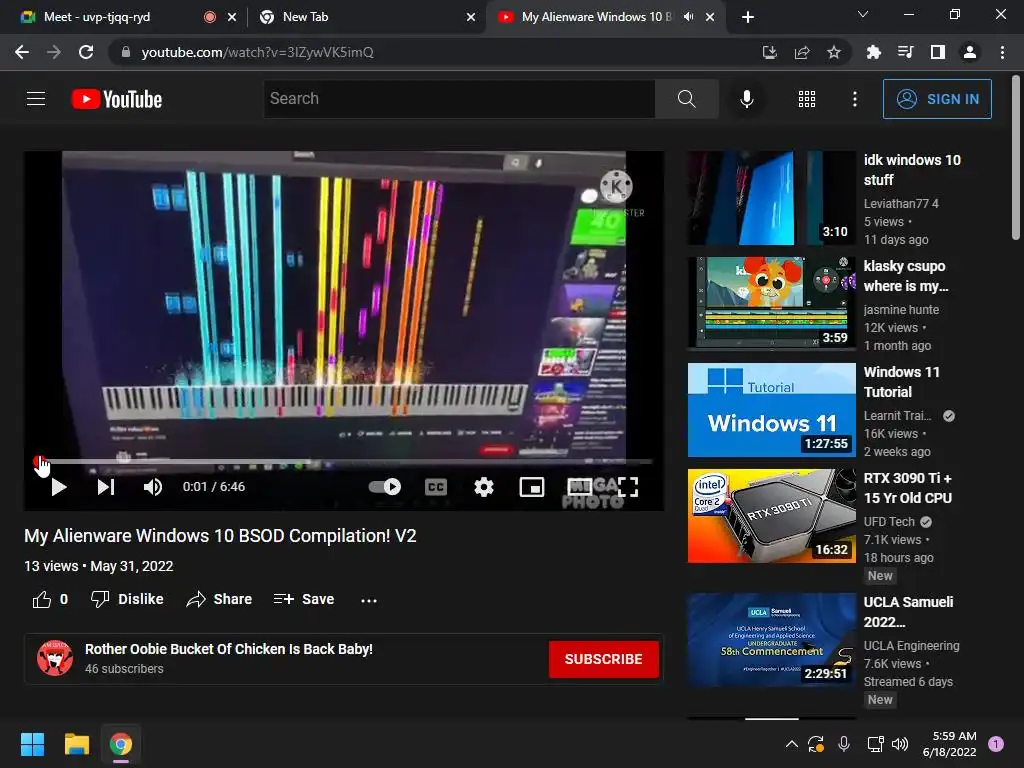Image resolution: width=1024 pixels, height=768 pixels.
Task: Open Windows Start menu
Action: click(32, 744)
